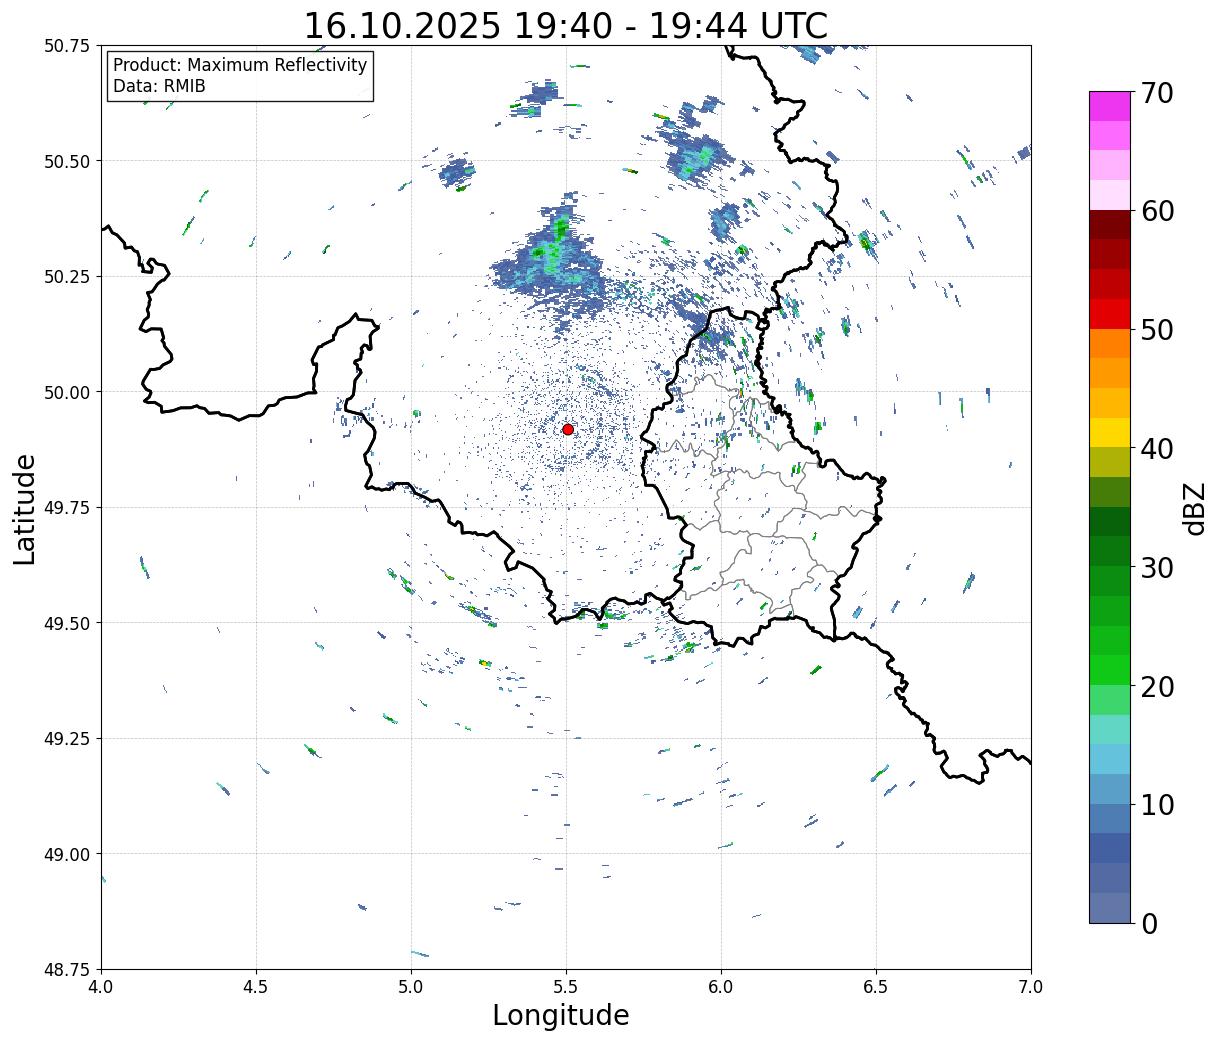1219x1040 pixels.
Task: Click the colorbar tick label '60'
Action: pyautogui.click(x=1157, y=211)
